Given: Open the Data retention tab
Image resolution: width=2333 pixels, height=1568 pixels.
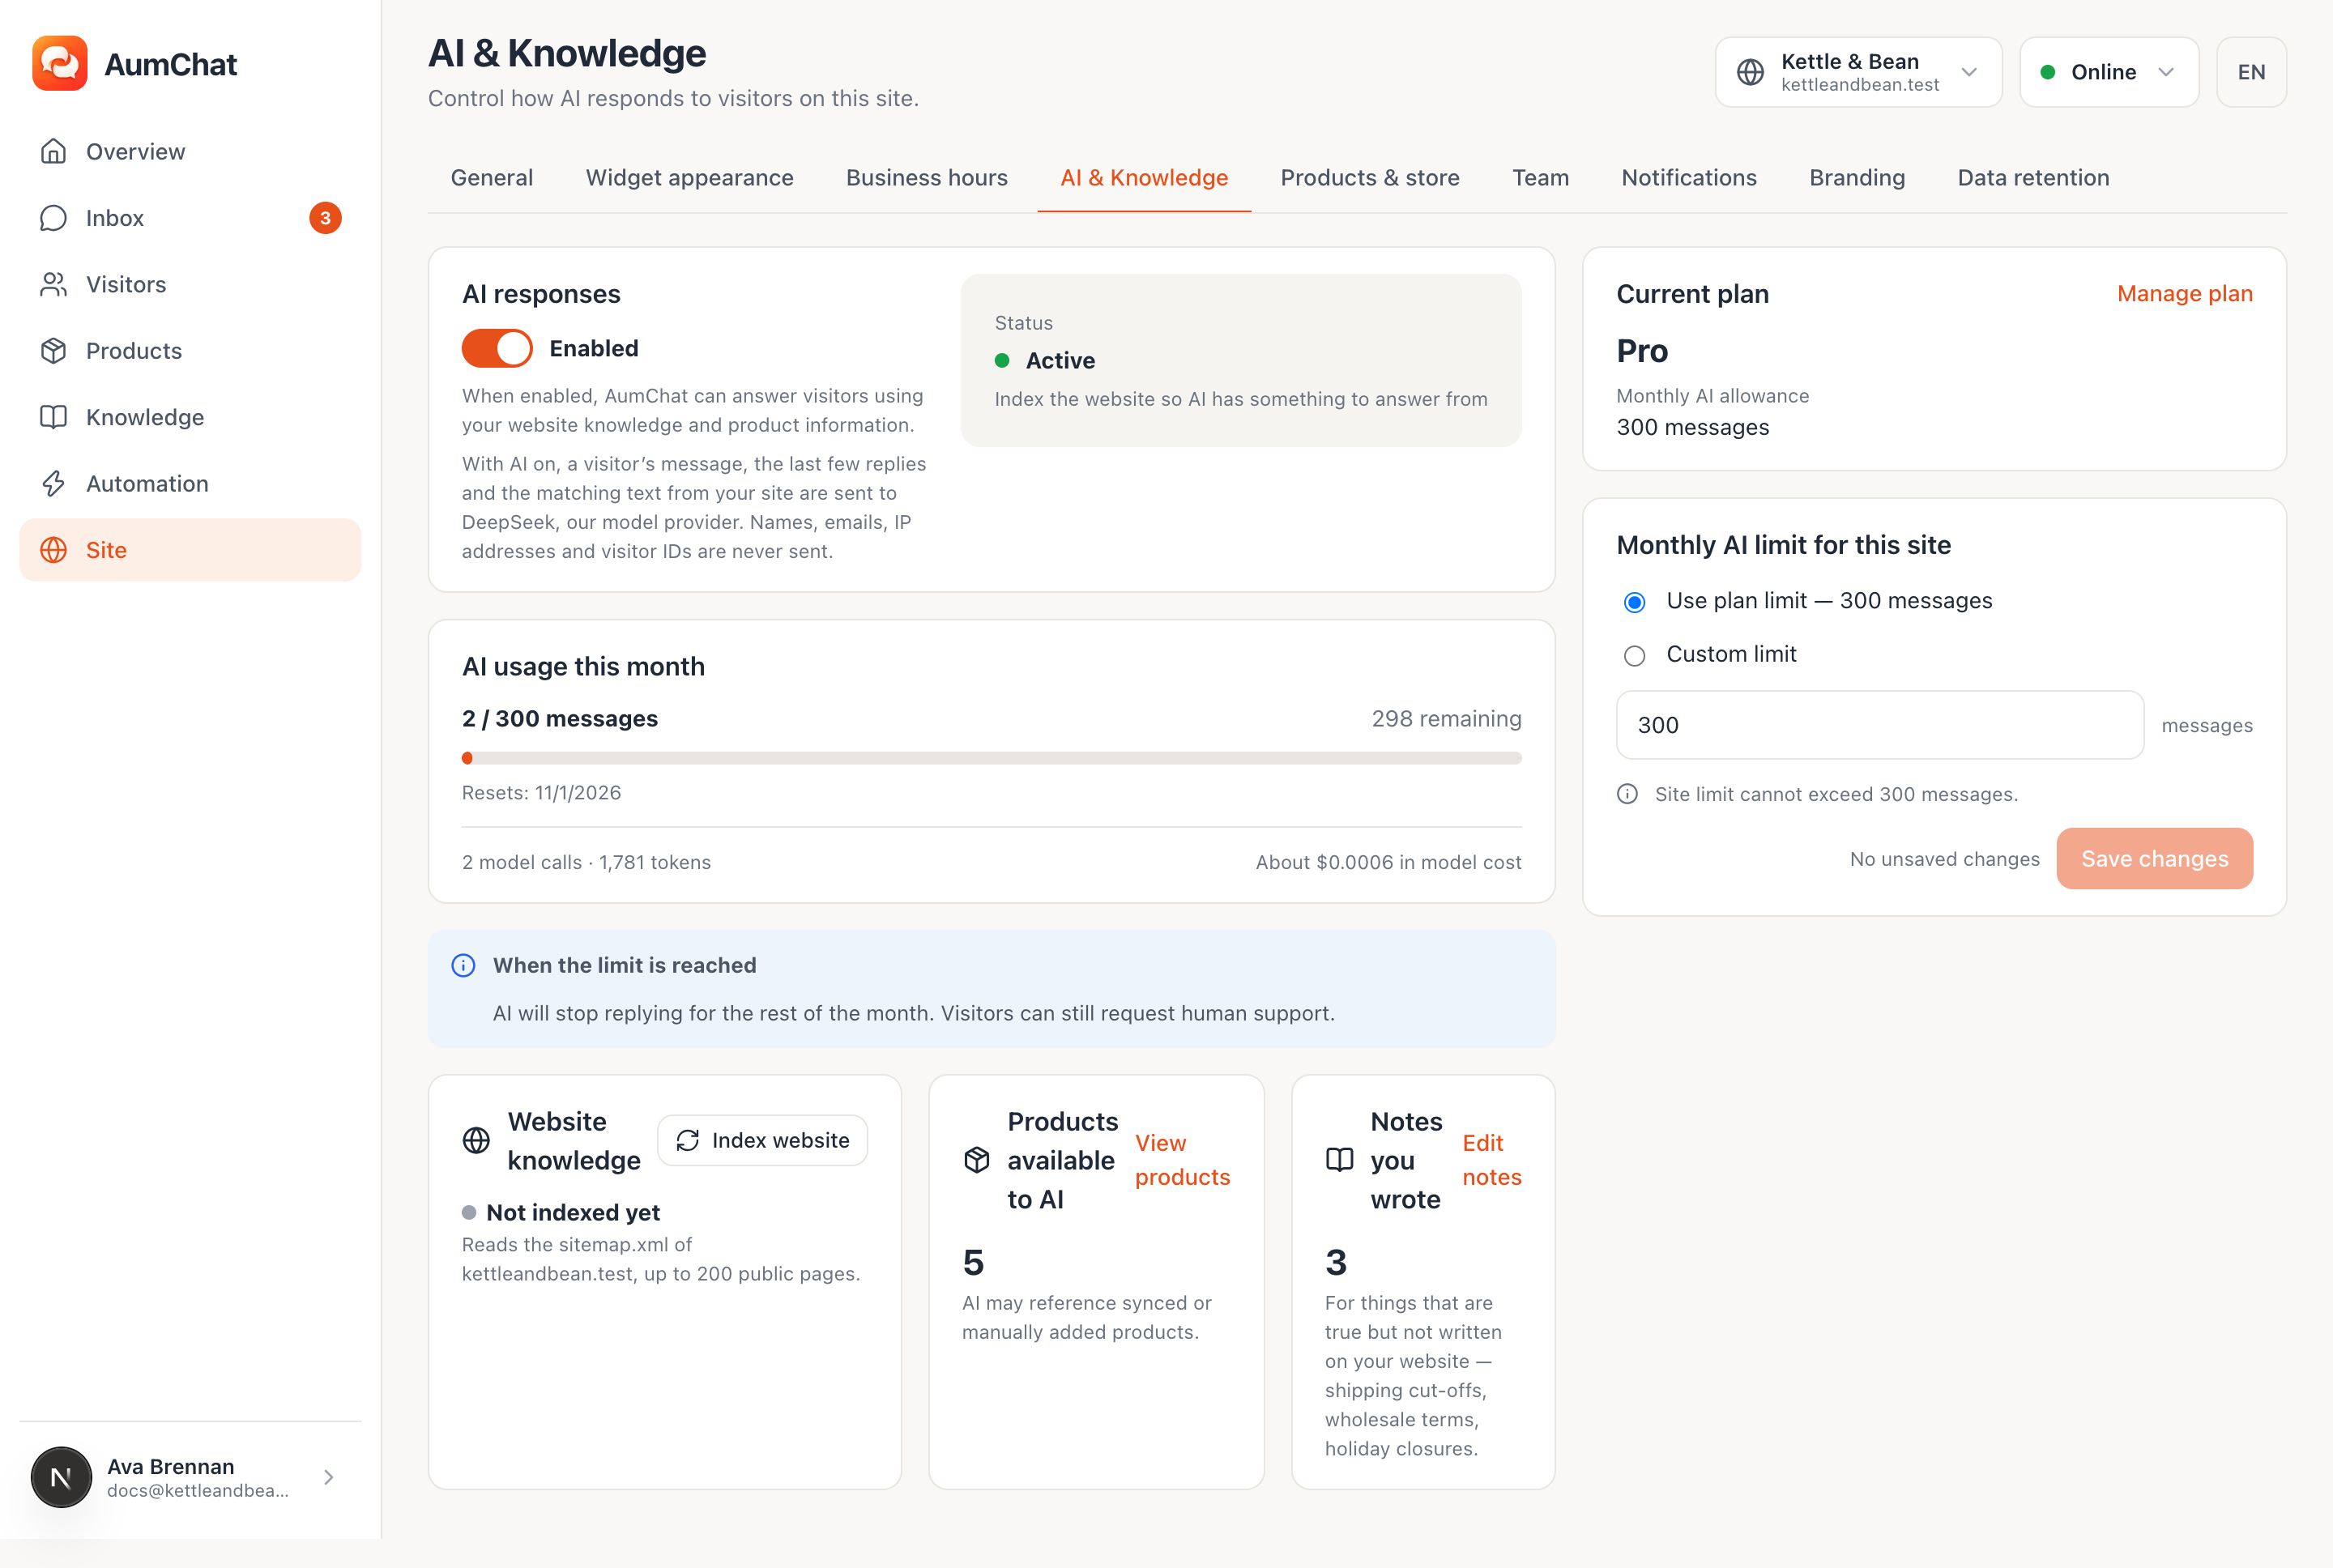Looking at the screenshot, I should [2033, 178].
